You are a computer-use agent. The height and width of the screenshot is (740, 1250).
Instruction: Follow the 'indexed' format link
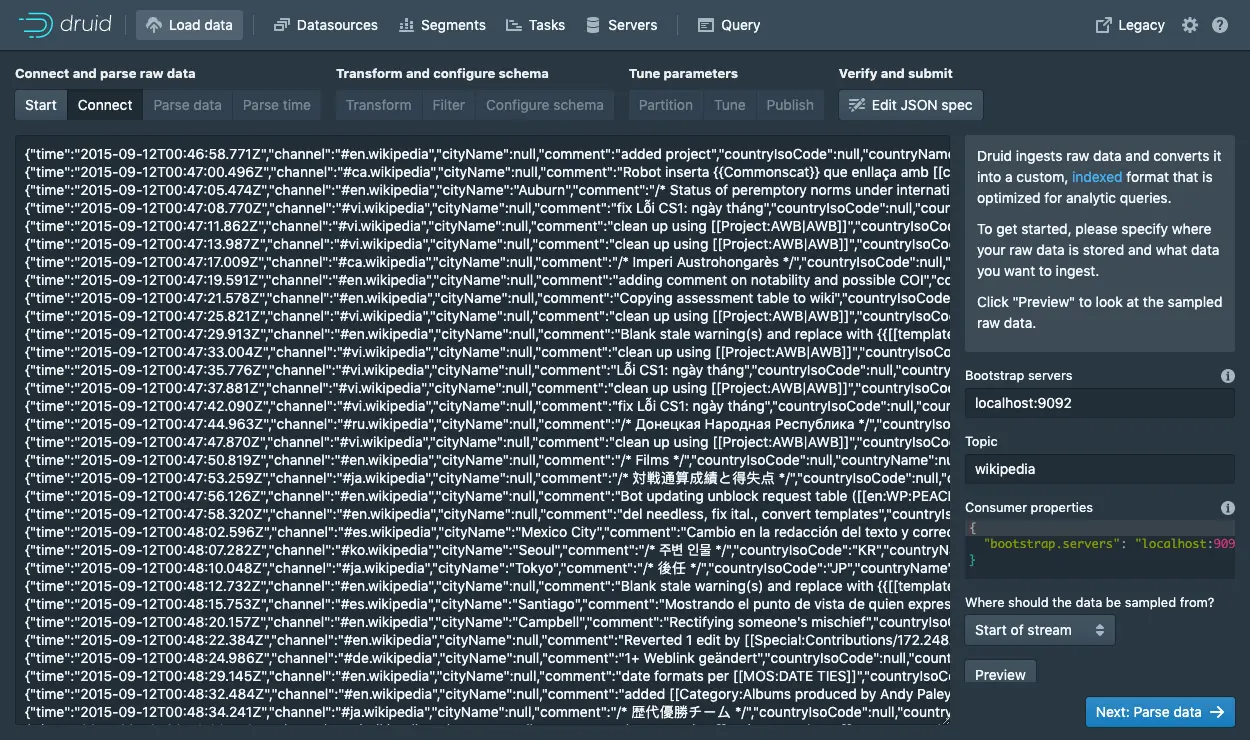[x=1097, y=177]
